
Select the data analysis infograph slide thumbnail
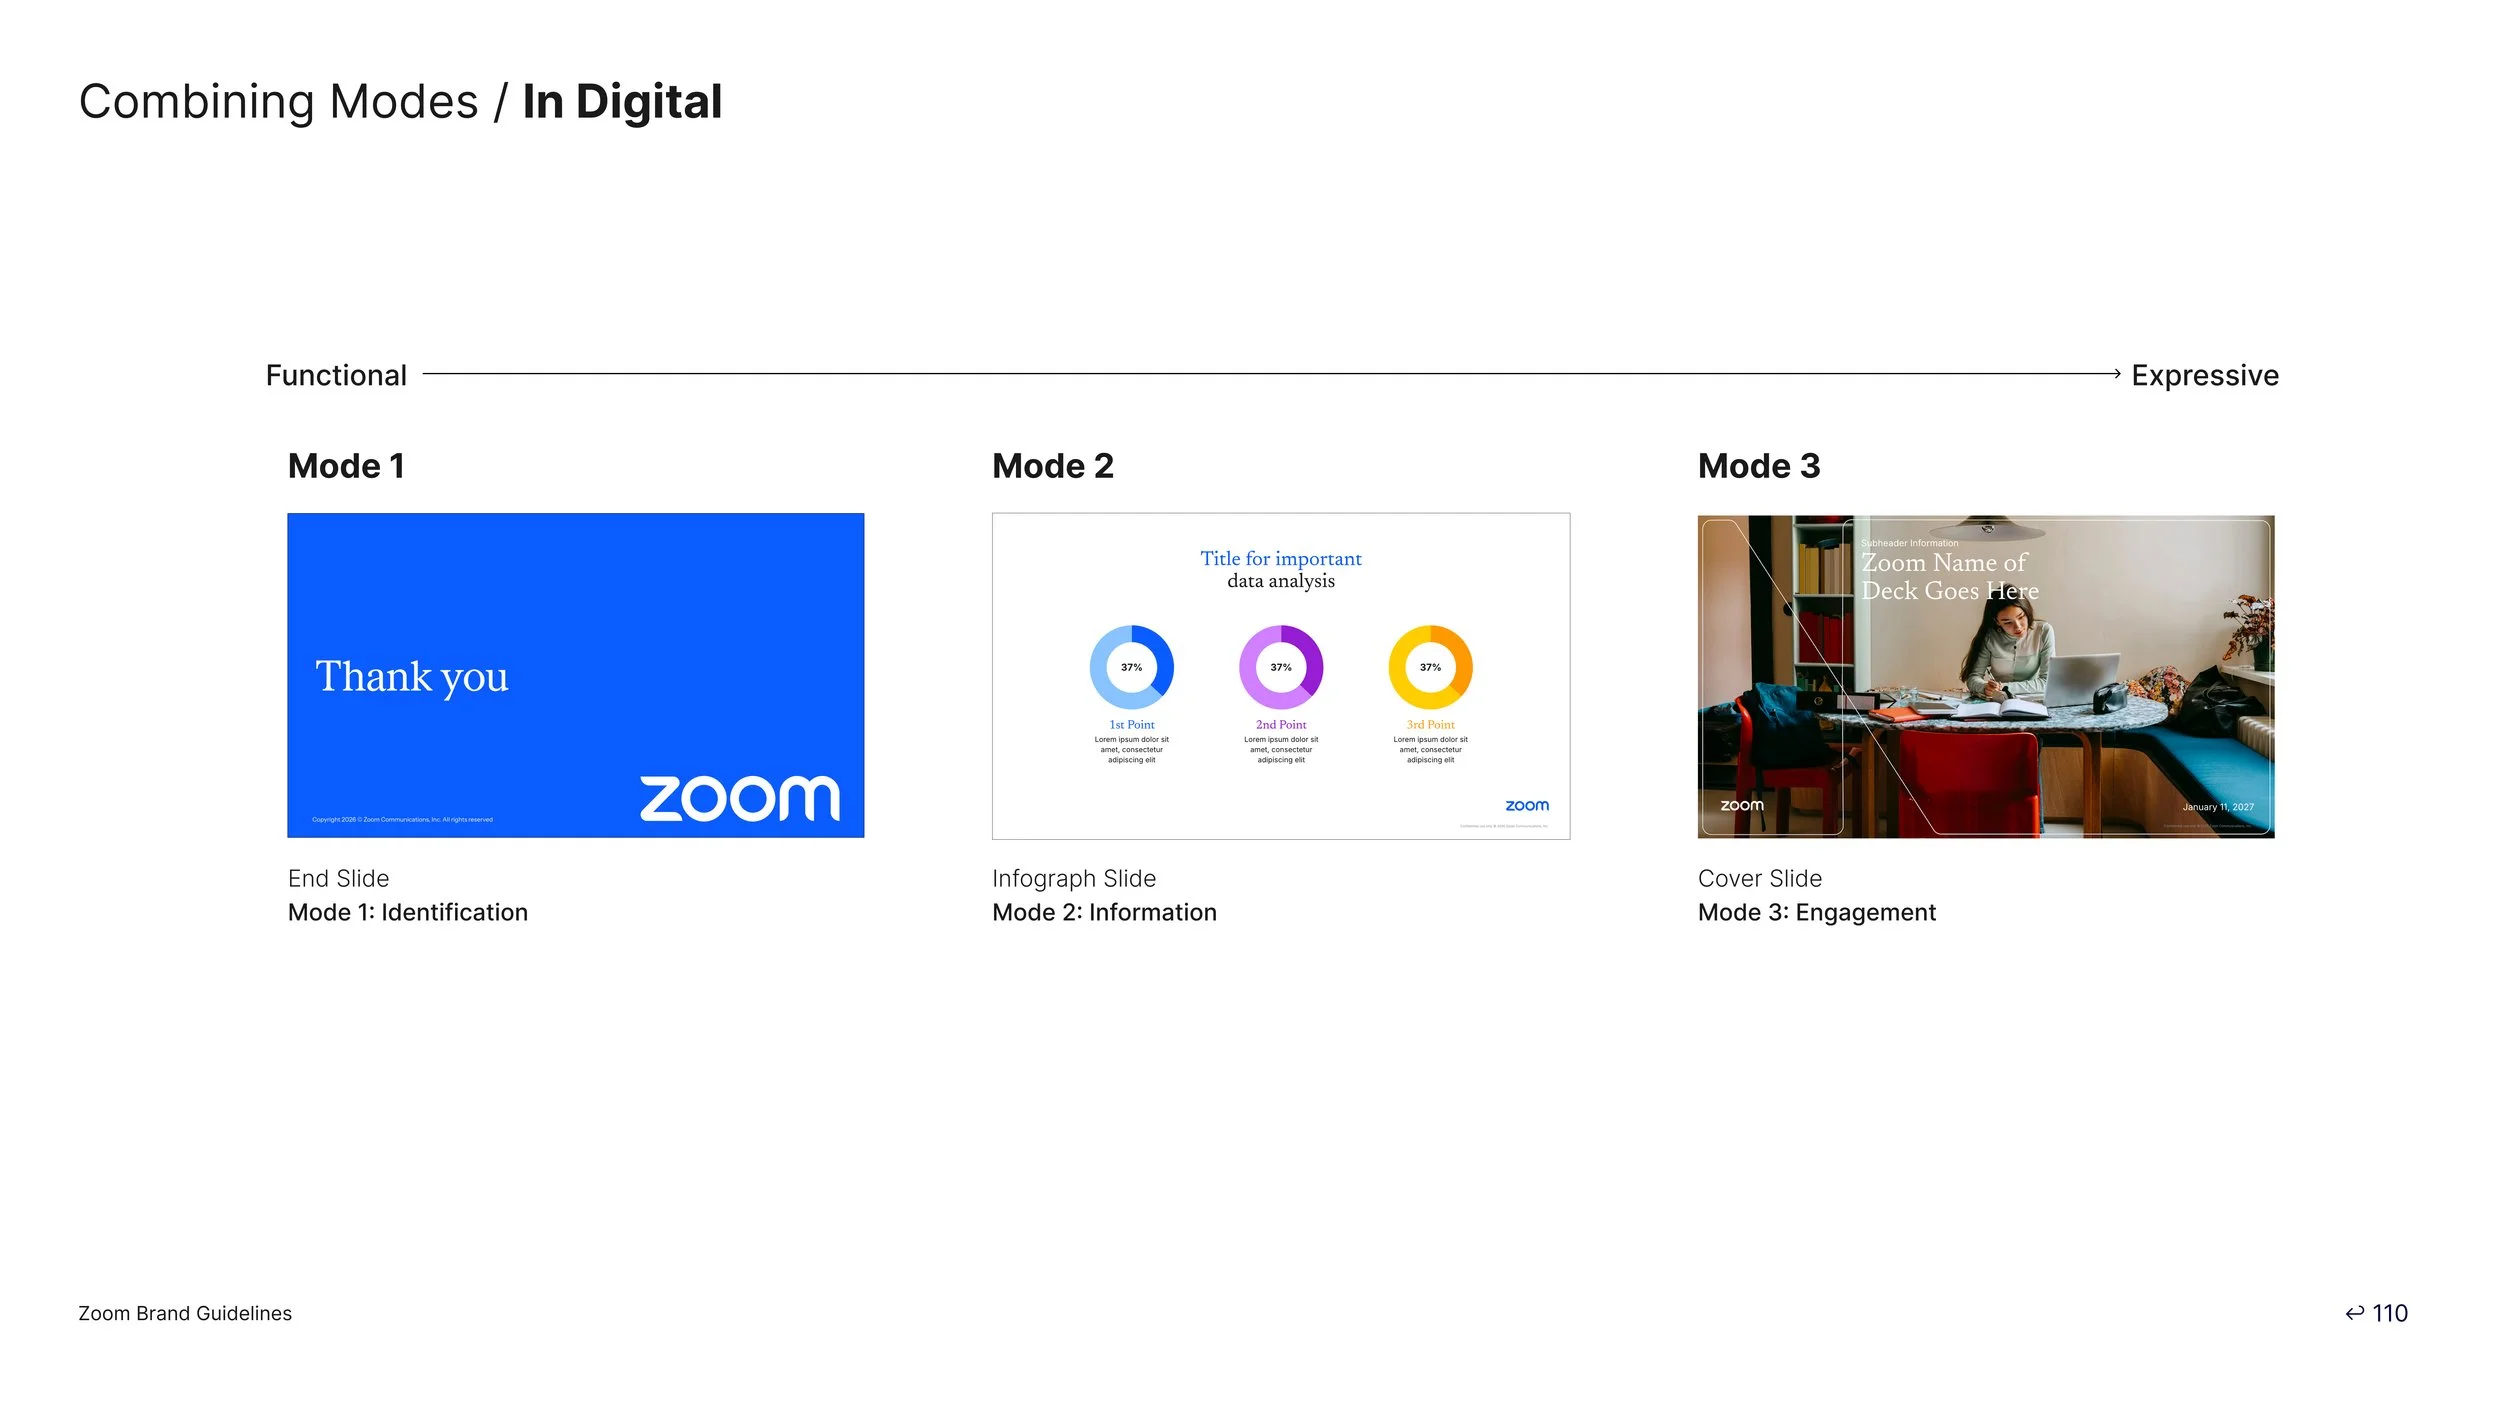[1281, 676]
